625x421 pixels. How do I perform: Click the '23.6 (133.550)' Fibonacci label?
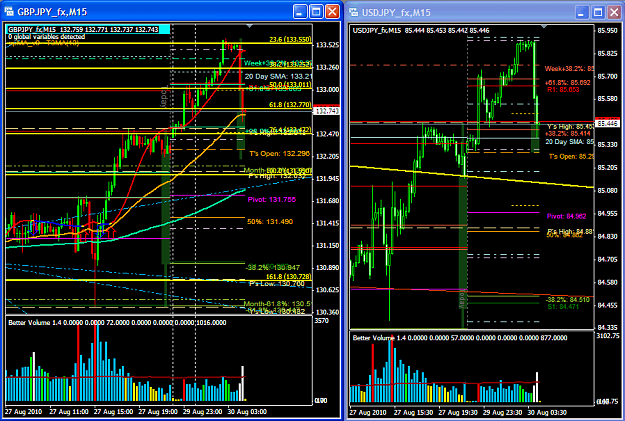[290, 39]
